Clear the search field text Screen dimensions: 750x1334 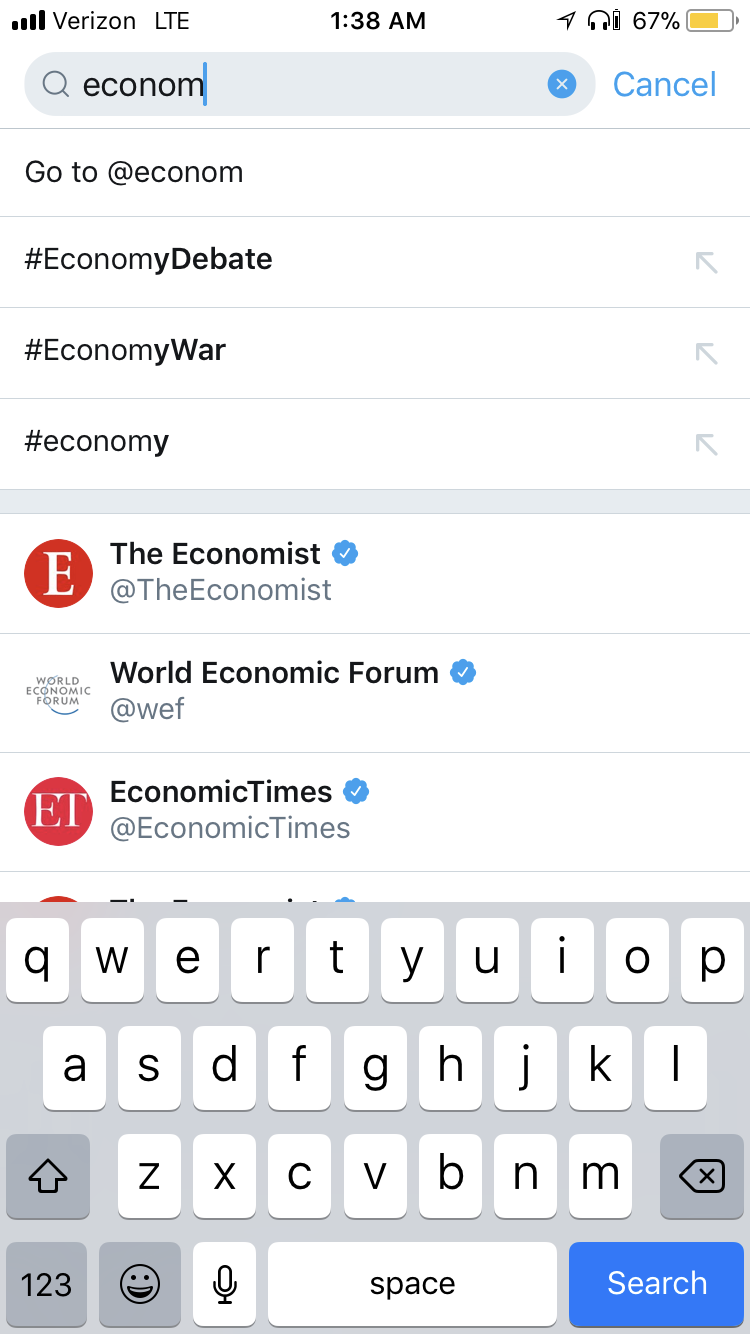562,85
